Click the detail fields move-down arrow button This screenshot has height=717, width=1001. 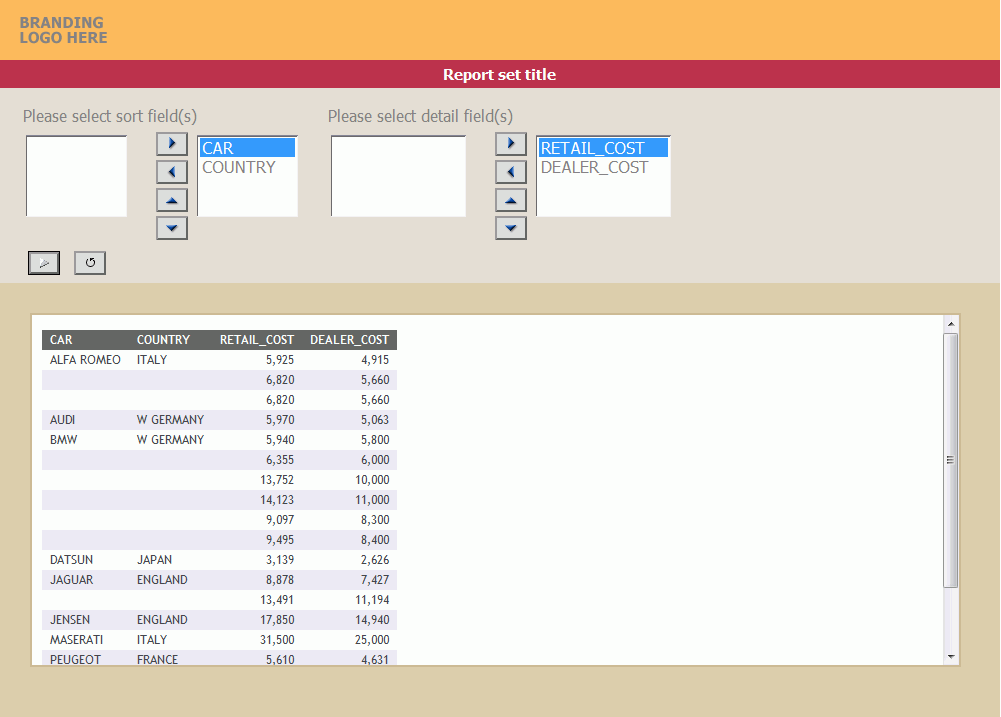(x=511, y=228)
